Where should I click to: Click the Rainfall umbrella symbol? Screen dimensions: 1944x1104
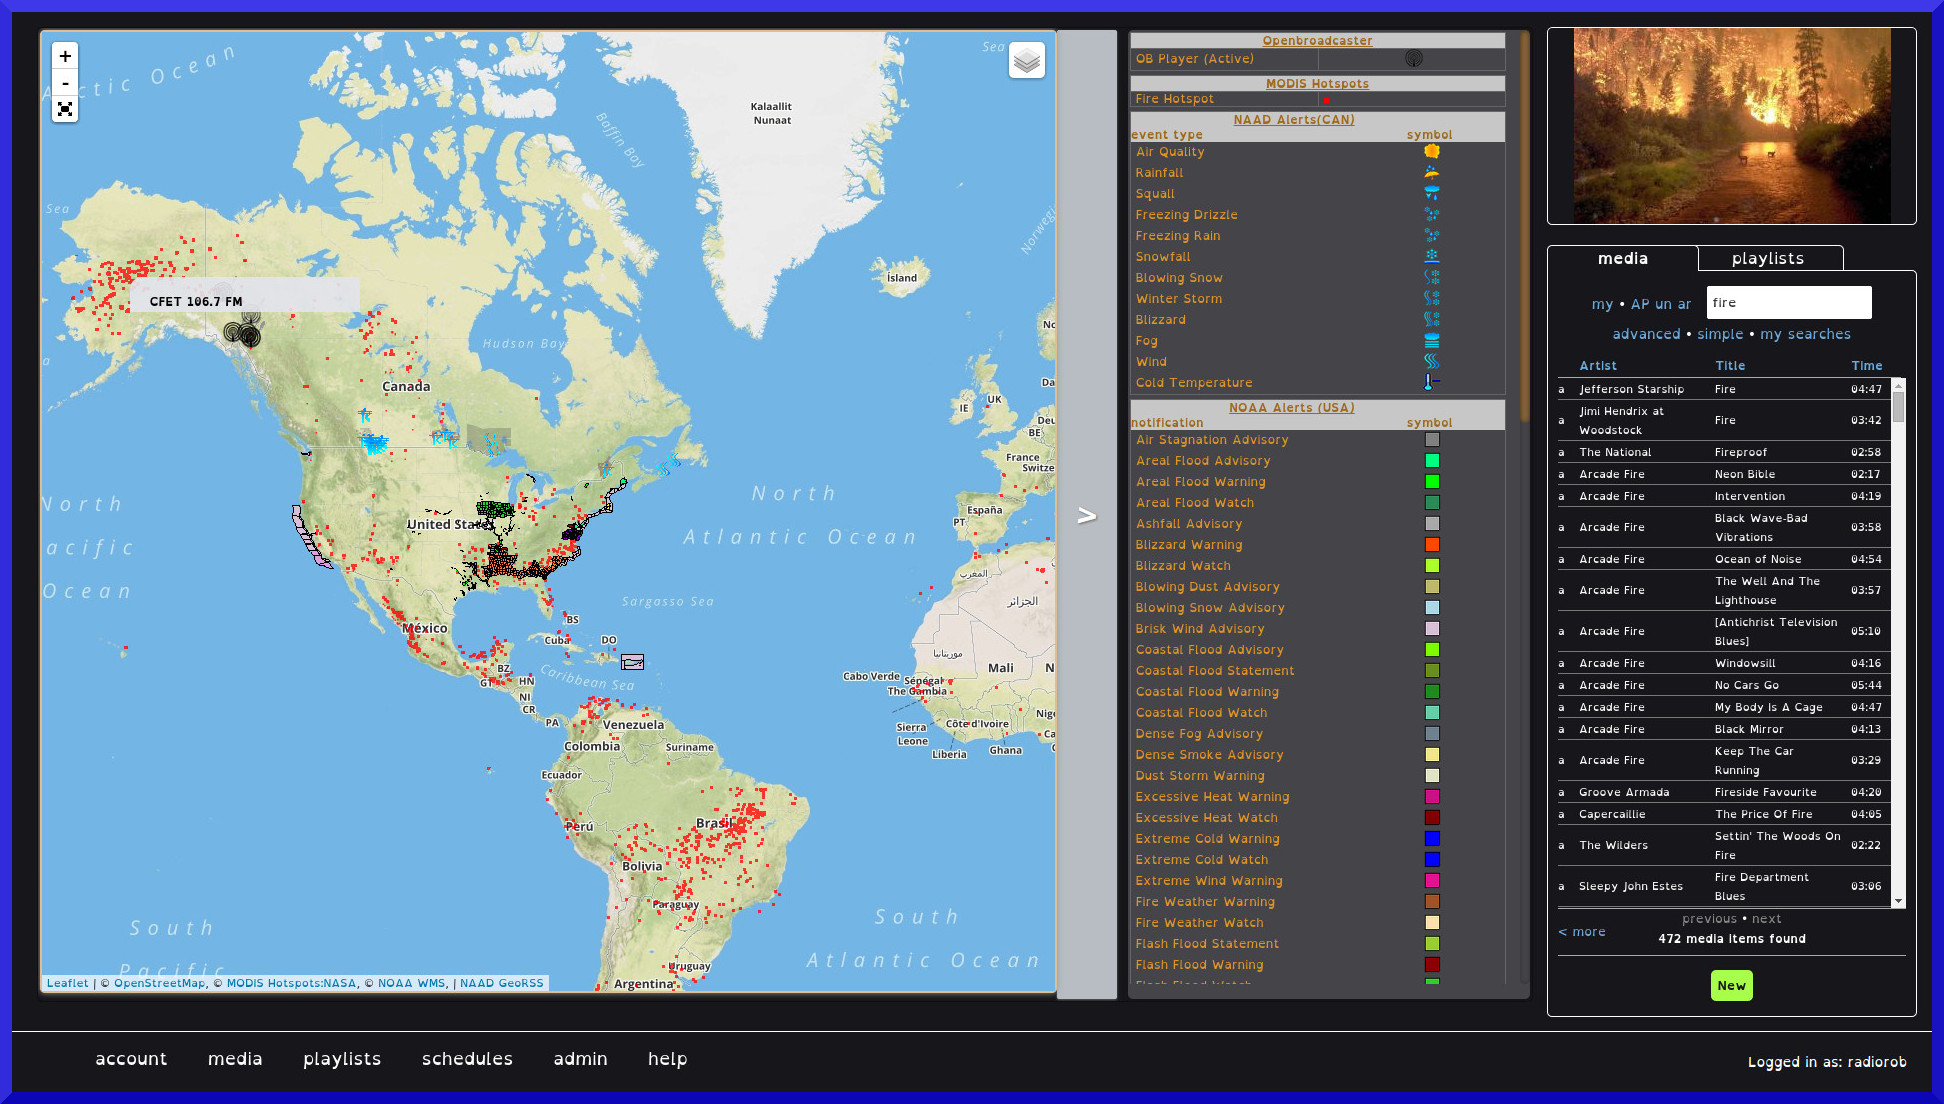[x=1432, y=172]
